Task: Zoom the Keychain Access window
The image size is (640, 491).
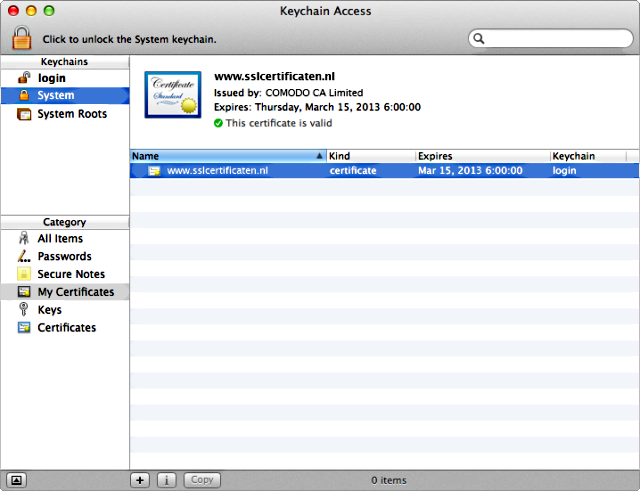Action: pyautogui.click(x=49, y=11)
